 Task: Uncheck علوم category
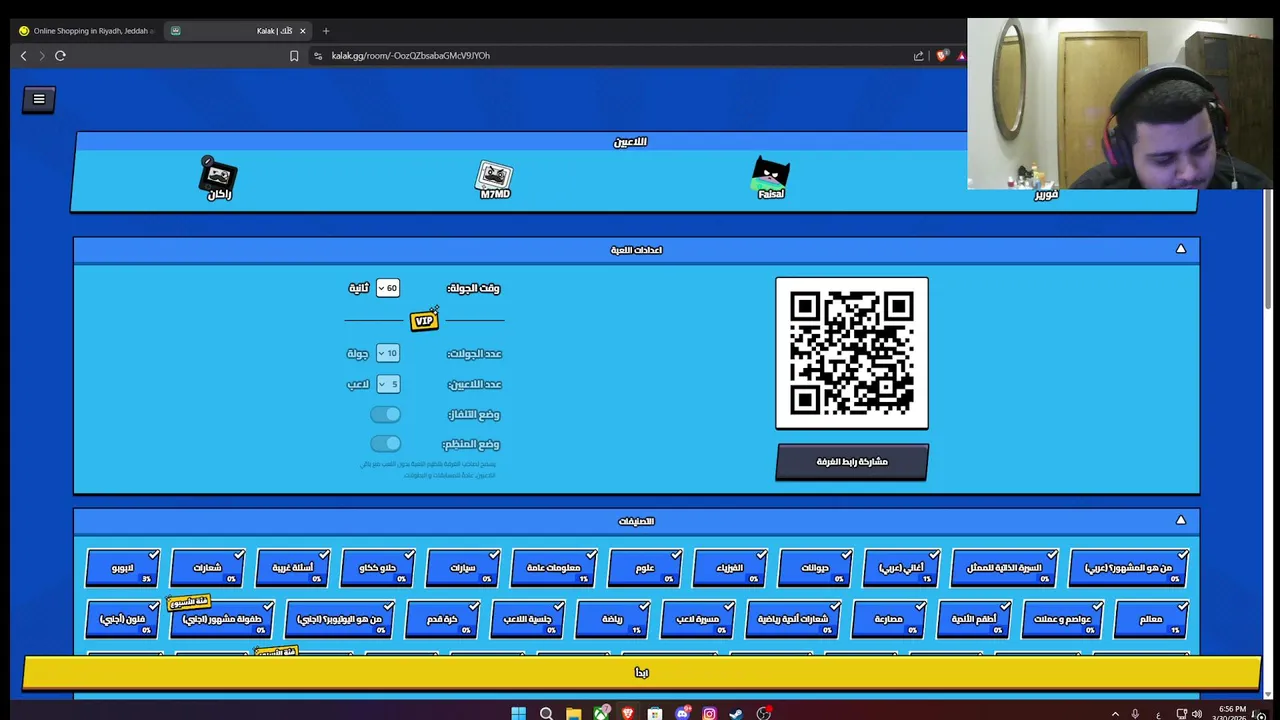tap(645, 568)
